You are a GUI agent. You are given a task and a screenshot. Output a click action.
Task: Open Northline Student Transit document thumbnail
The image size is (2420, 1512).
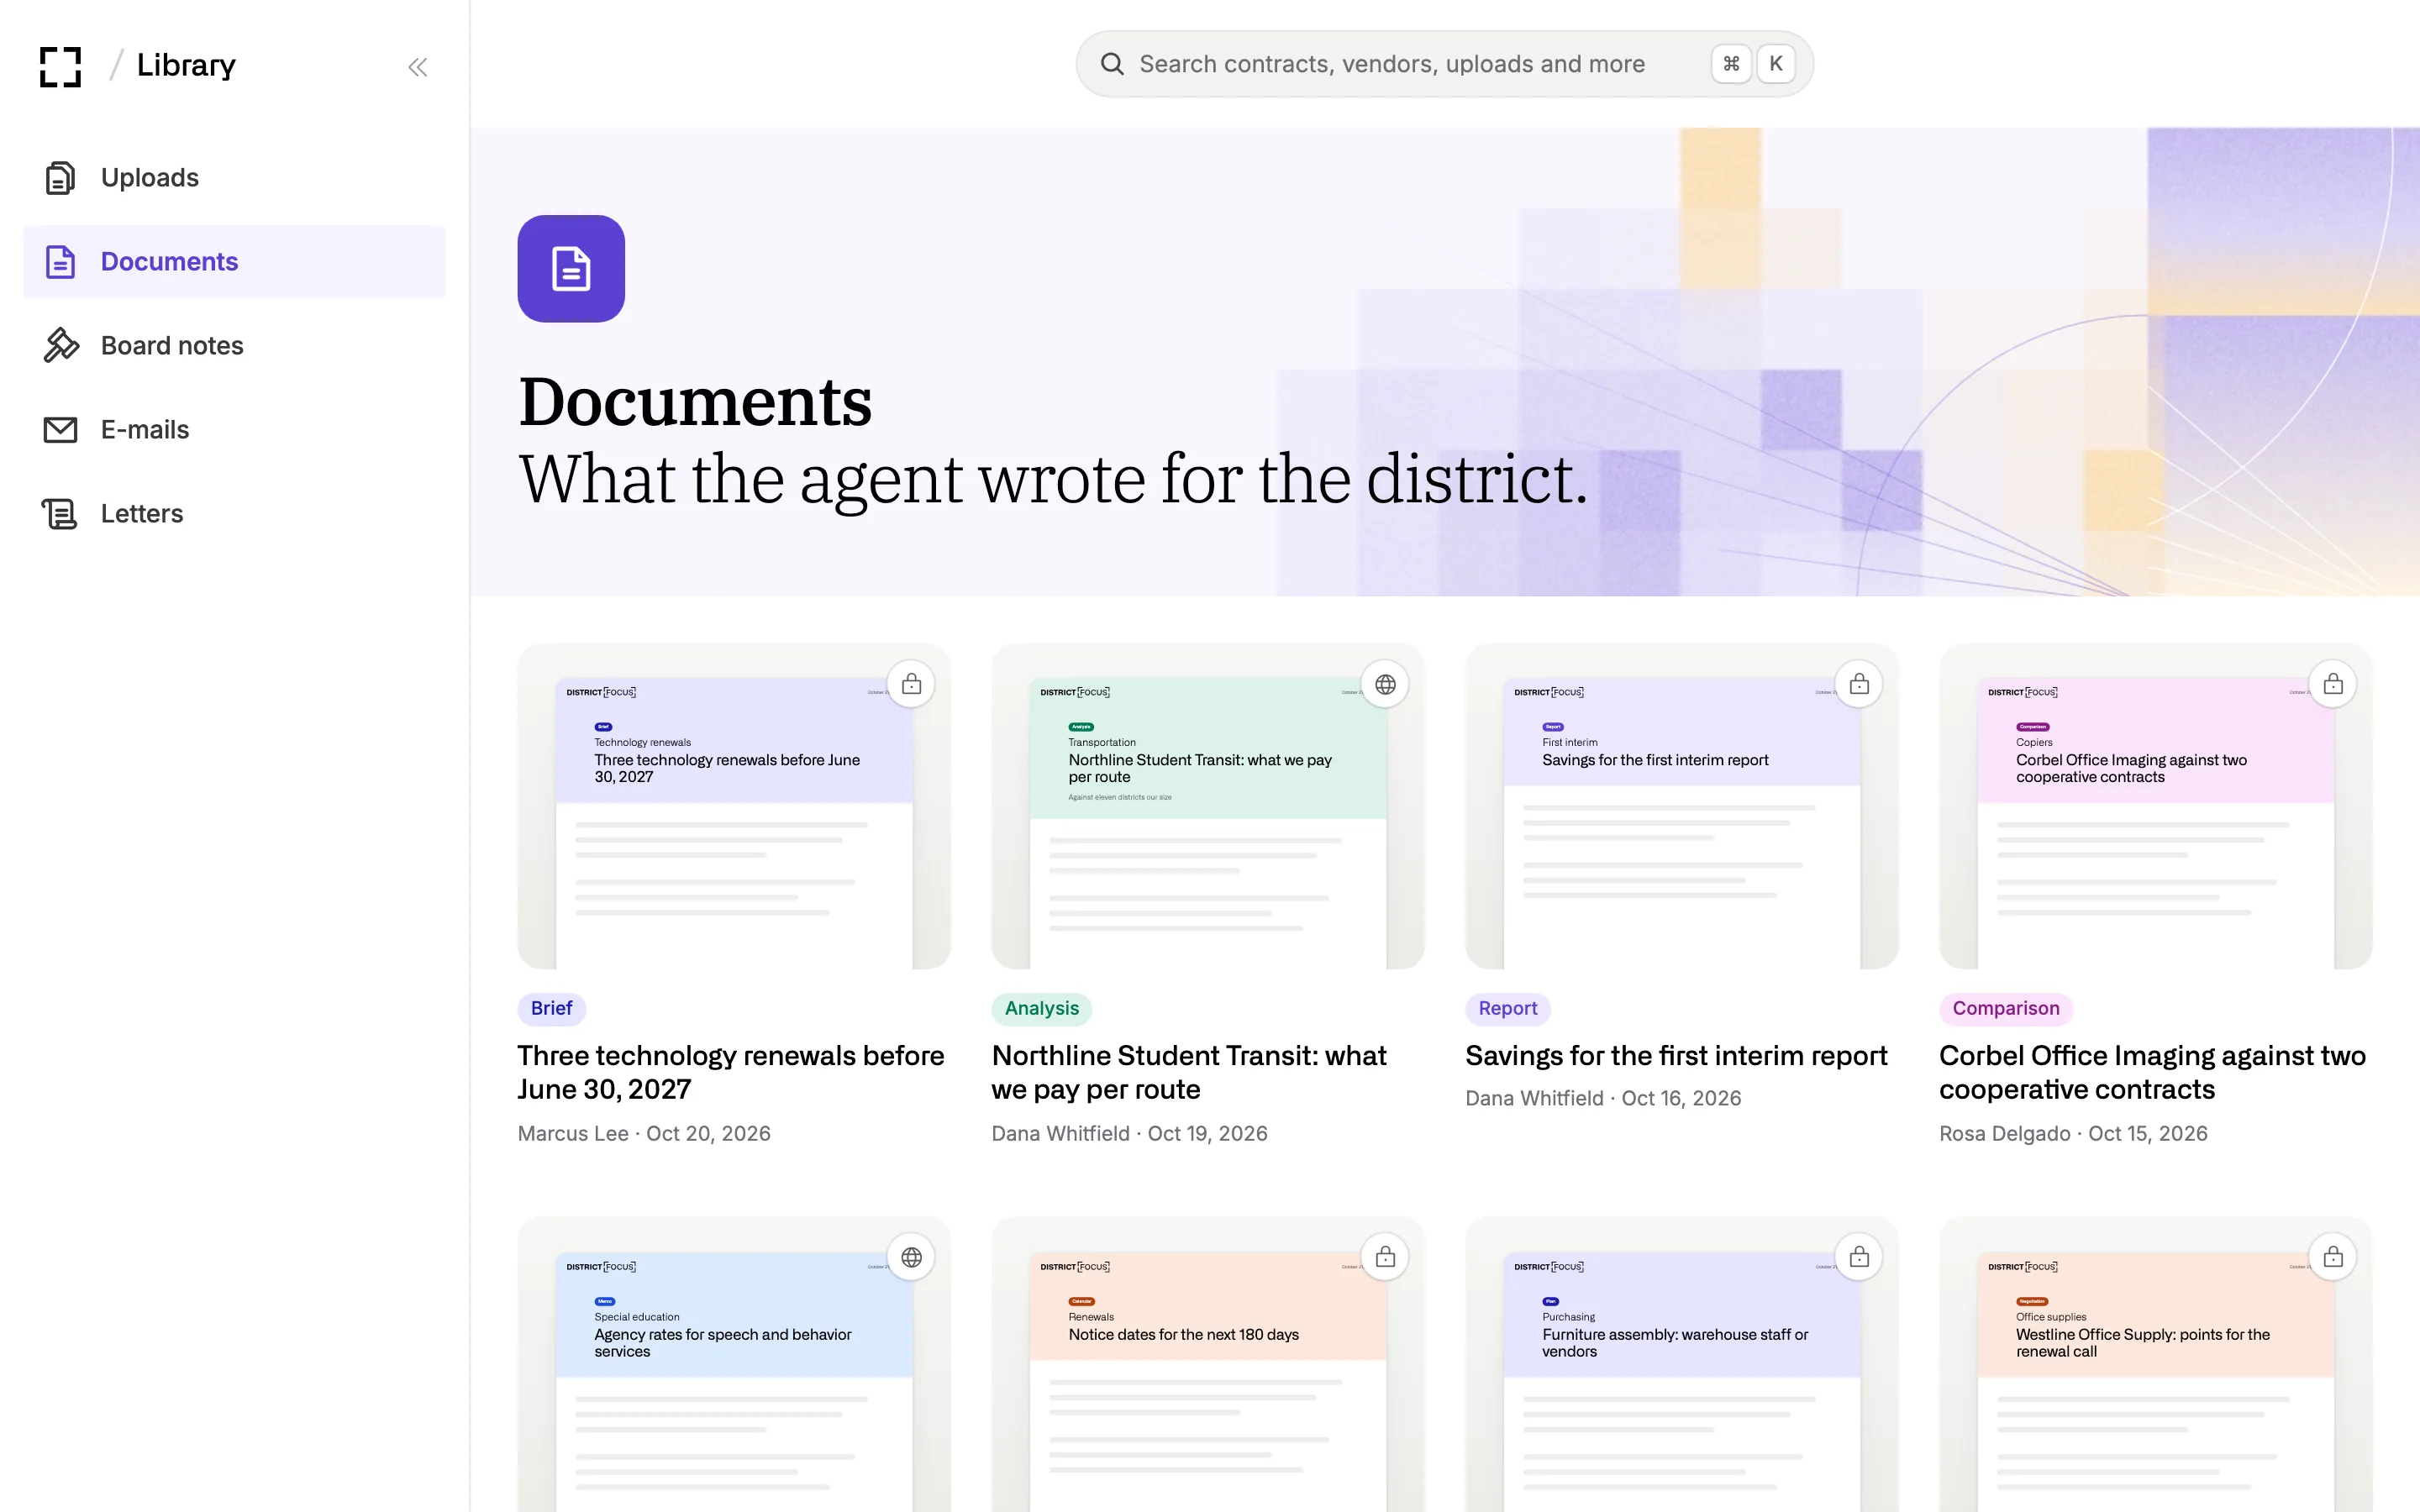[x=1208, y=806]
